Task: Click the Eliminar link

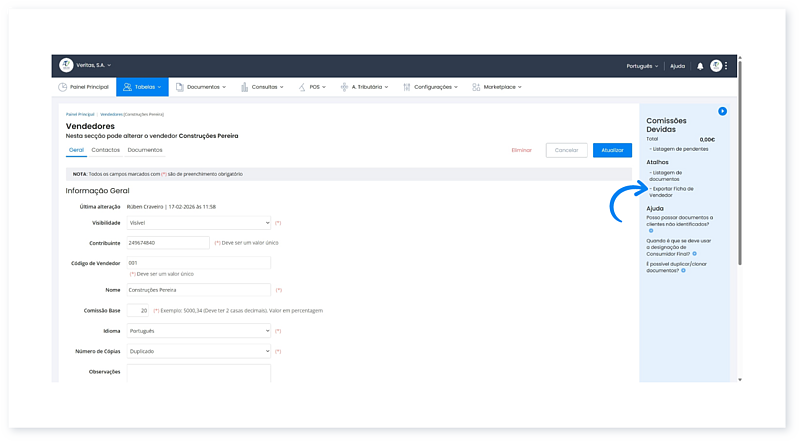Action: [x=521, y=150]
